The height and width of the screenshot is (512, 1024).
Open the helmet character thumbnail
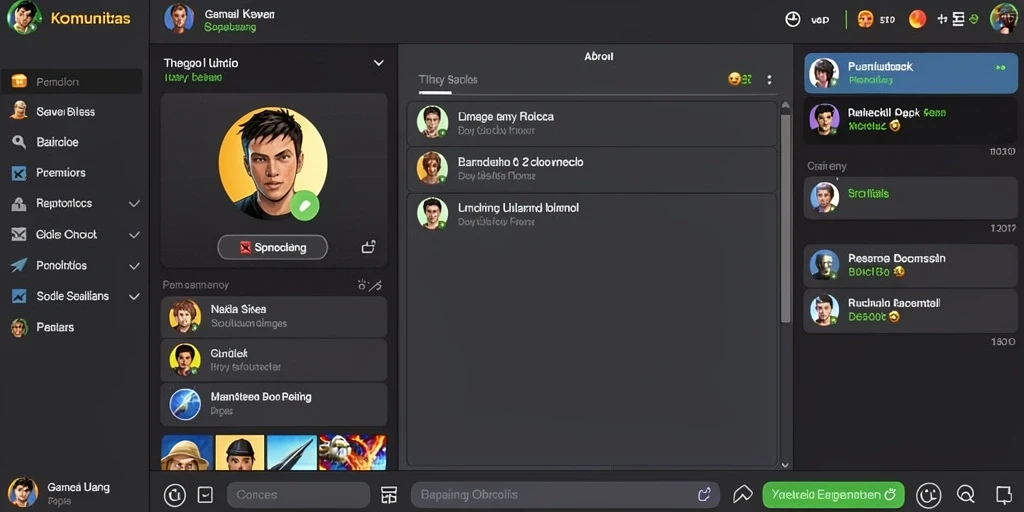240,453
